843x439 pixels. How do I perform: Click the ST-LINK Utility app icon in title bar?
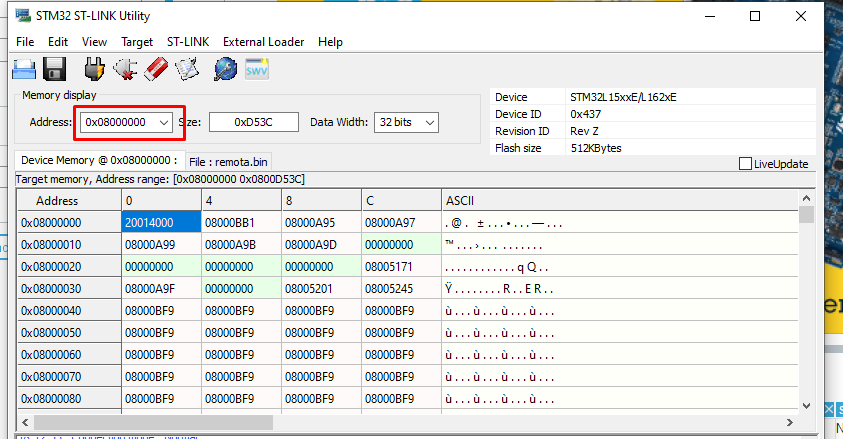point(23,16)
